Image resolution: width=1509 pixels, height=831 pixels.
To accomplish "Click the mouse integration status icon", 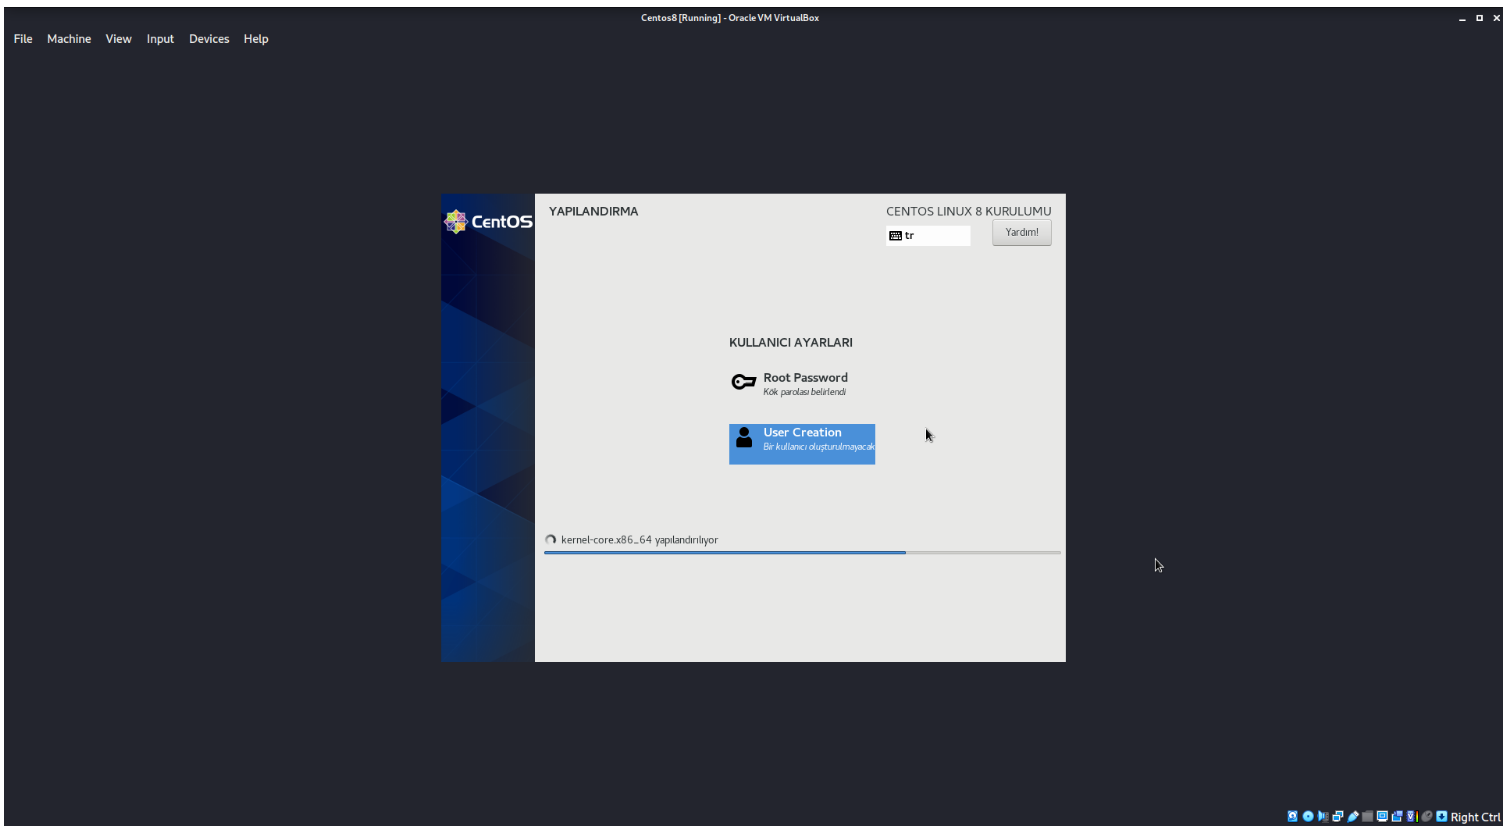I will [x=1427, y=816].
